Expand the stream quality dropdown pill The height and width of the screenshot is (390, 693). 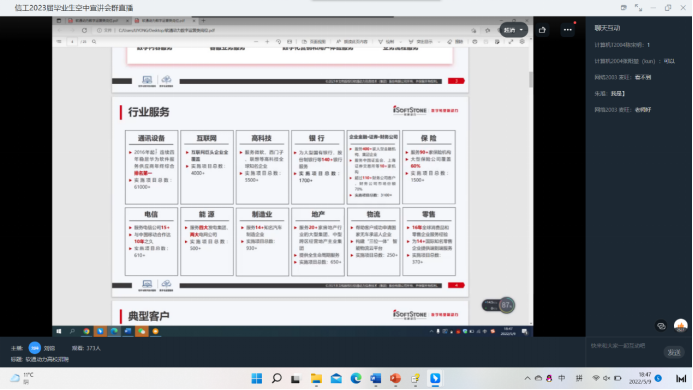(513, 30)
